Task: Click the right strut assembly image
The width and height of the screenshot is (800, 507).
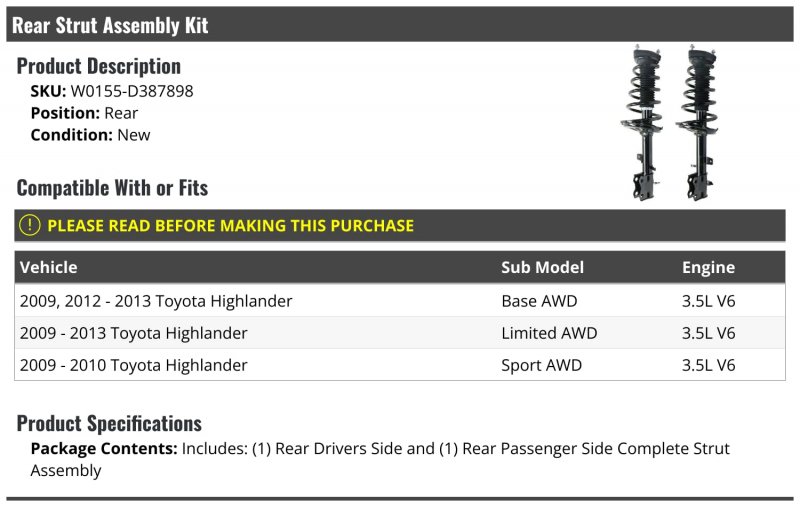Action: click(697, 123)
